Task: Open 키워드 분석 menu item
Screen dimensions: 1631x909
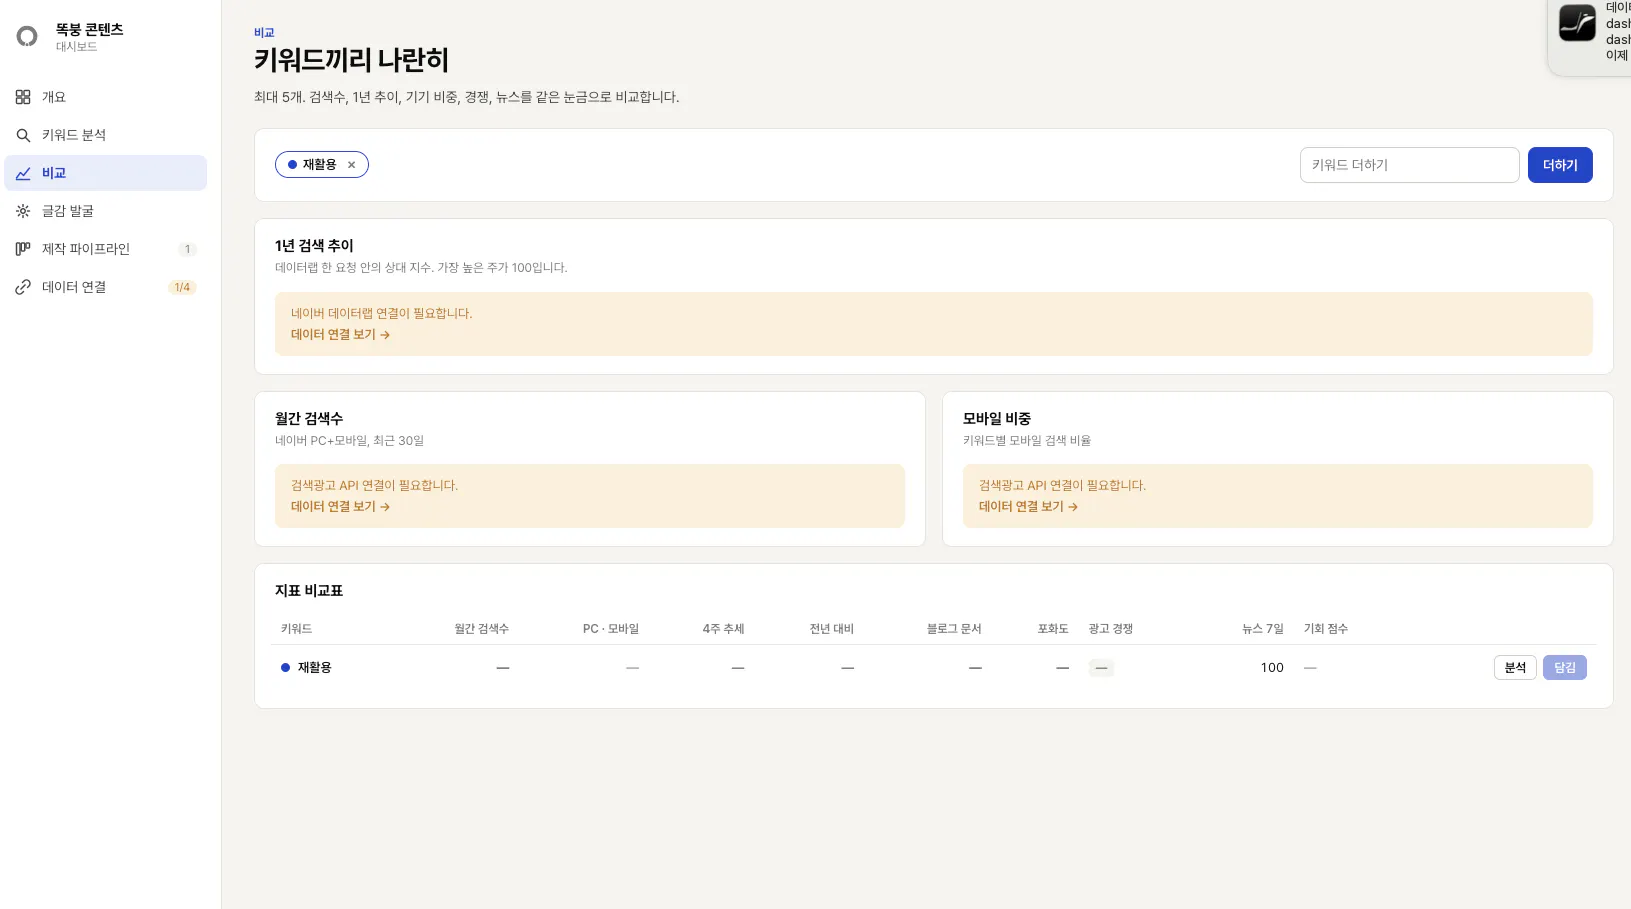Action: [x=105, y=135]
